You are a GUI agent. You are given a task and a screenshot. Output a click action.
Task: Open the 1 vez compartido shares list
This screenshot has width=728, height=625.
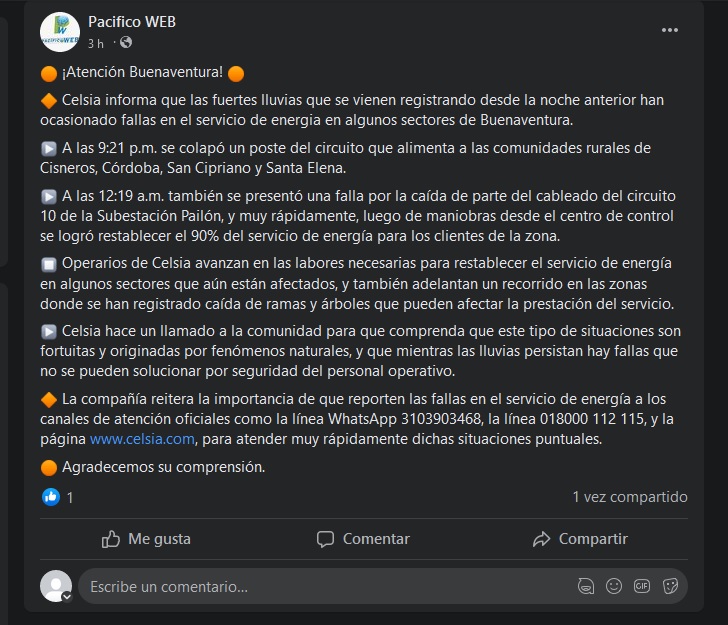630,497
